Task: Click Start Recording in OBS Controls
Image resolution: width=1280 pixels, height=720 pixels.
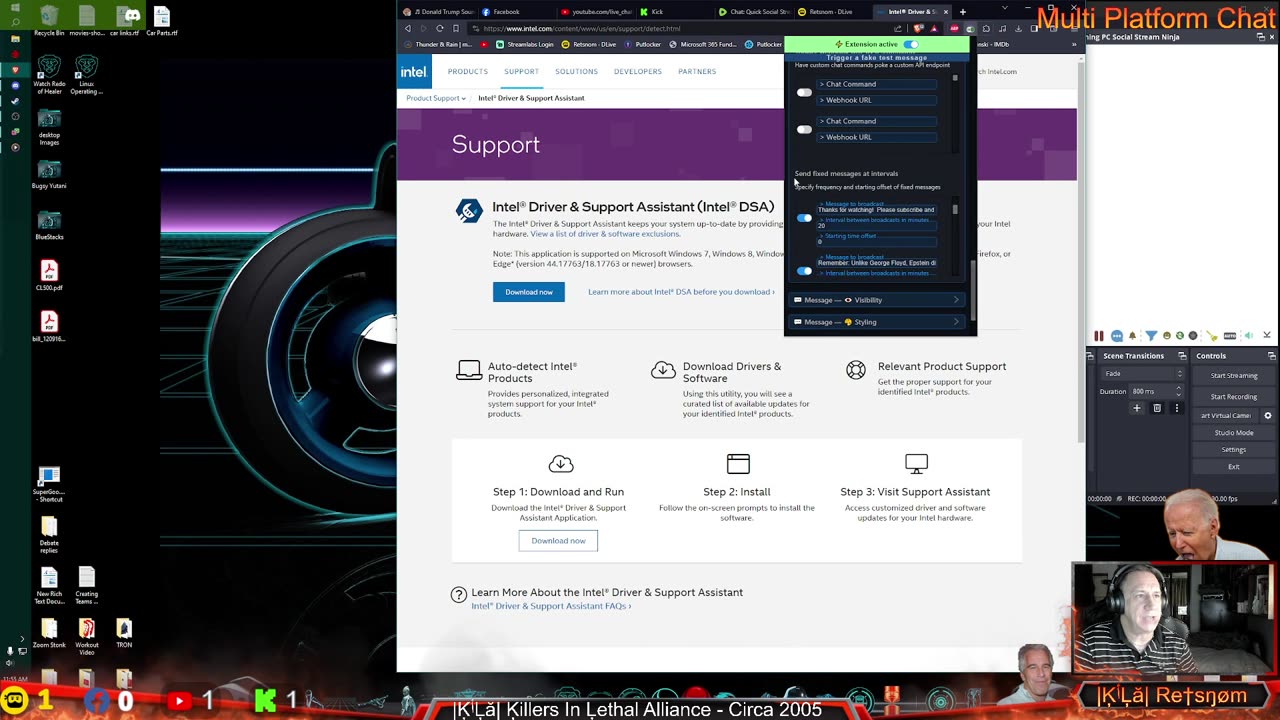Action: [x=1234, y=396]
